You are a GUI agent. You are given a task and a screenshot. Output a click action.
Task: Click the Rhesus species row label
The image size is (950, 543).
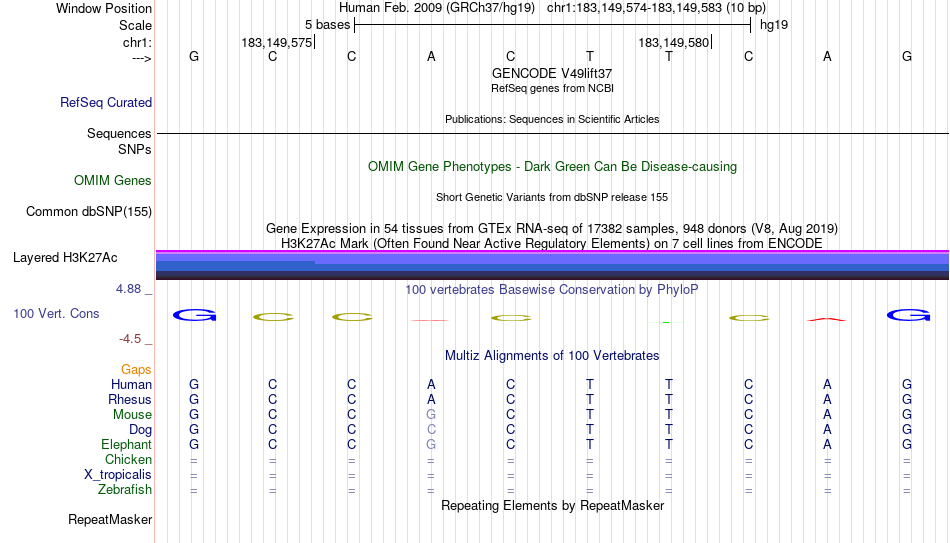pyautogui.click(x=130, y=399)
